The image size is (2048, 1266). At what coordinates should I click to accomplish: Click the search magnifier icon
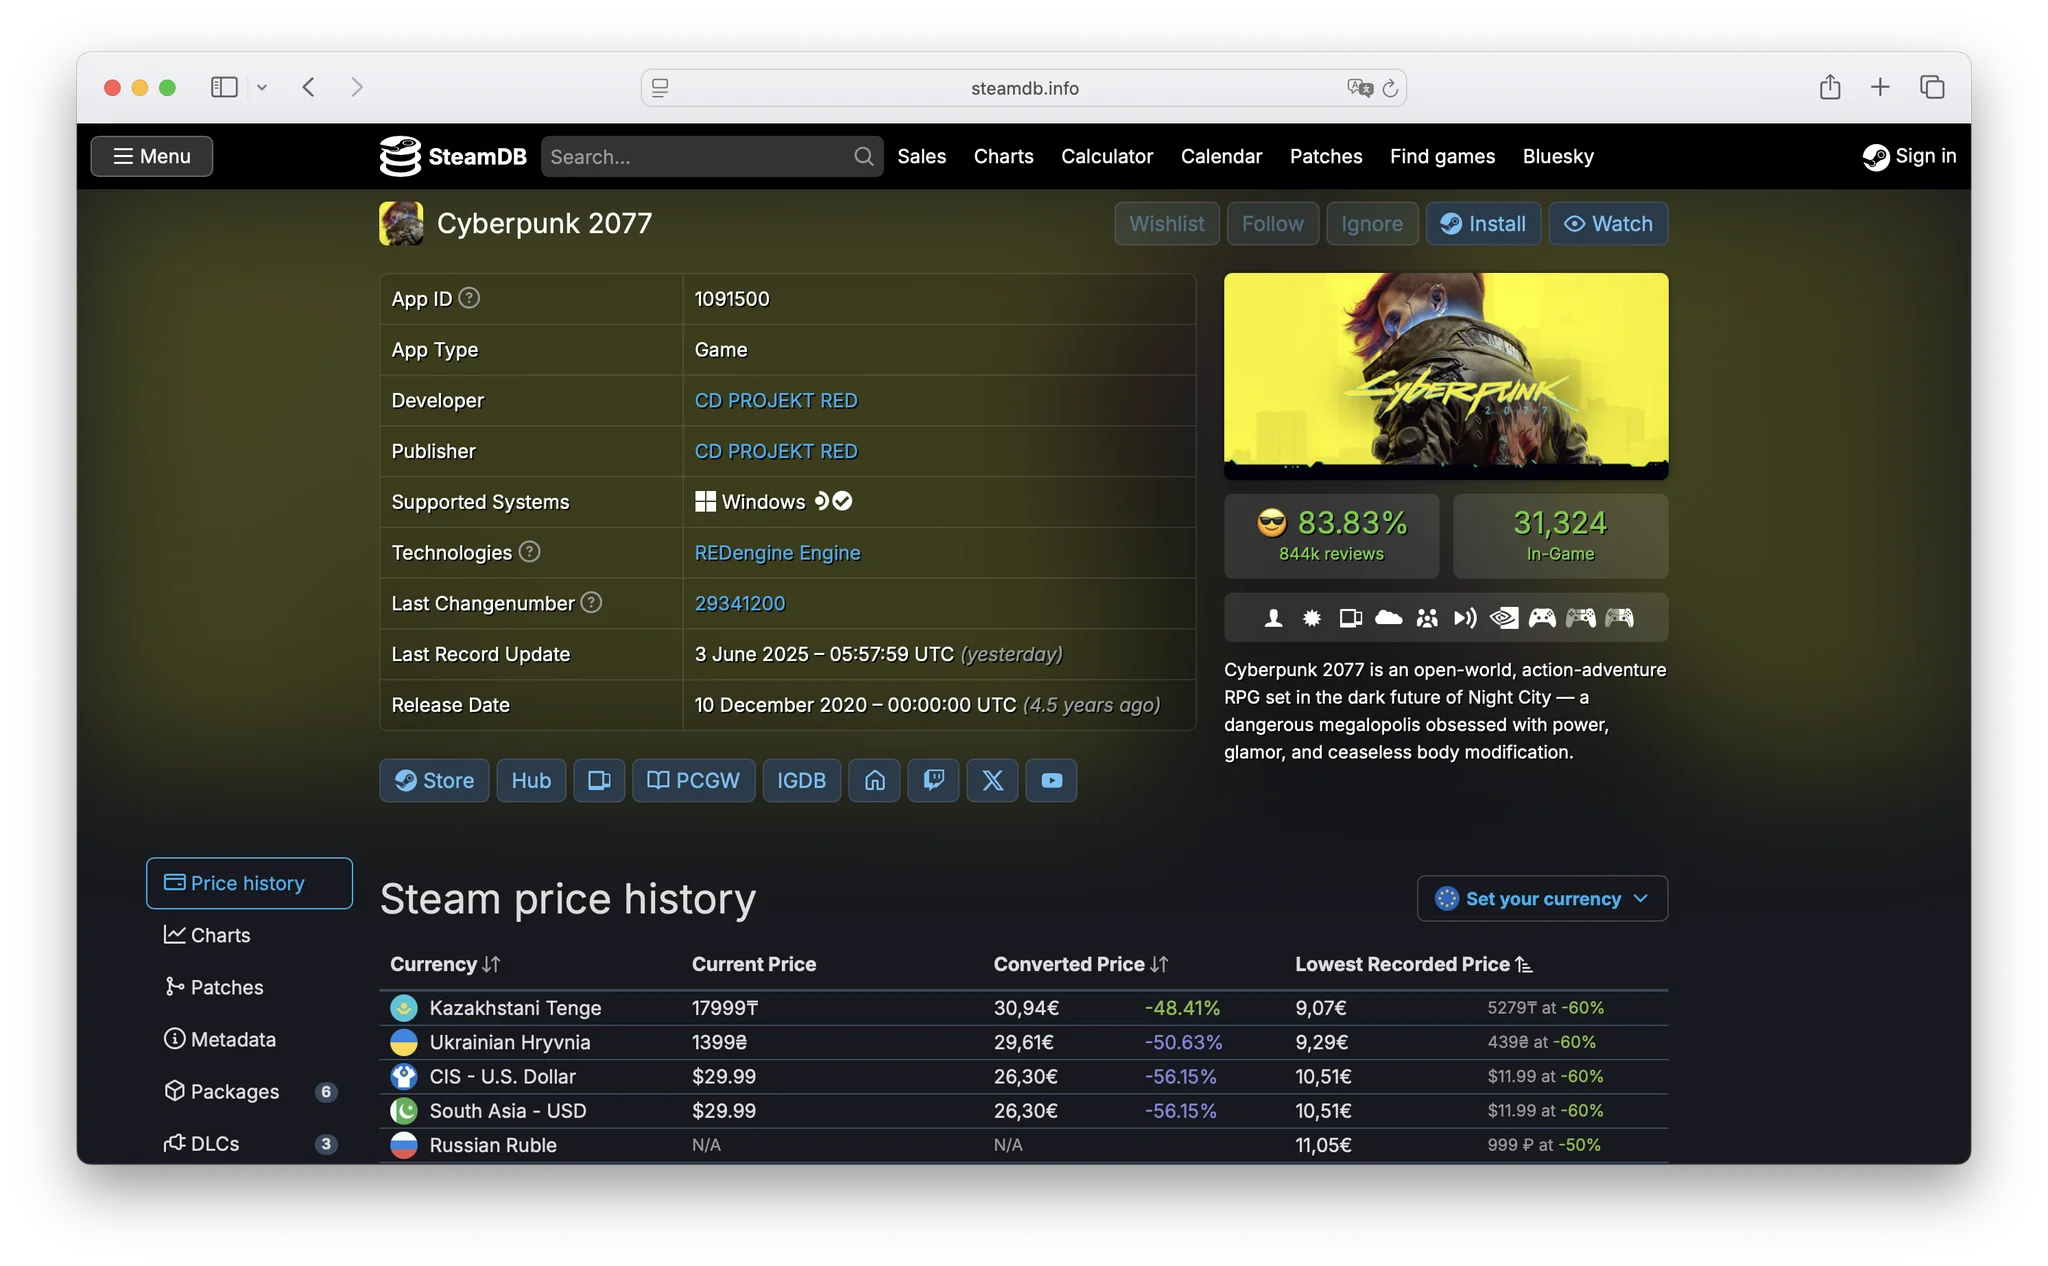click(863, 156)
